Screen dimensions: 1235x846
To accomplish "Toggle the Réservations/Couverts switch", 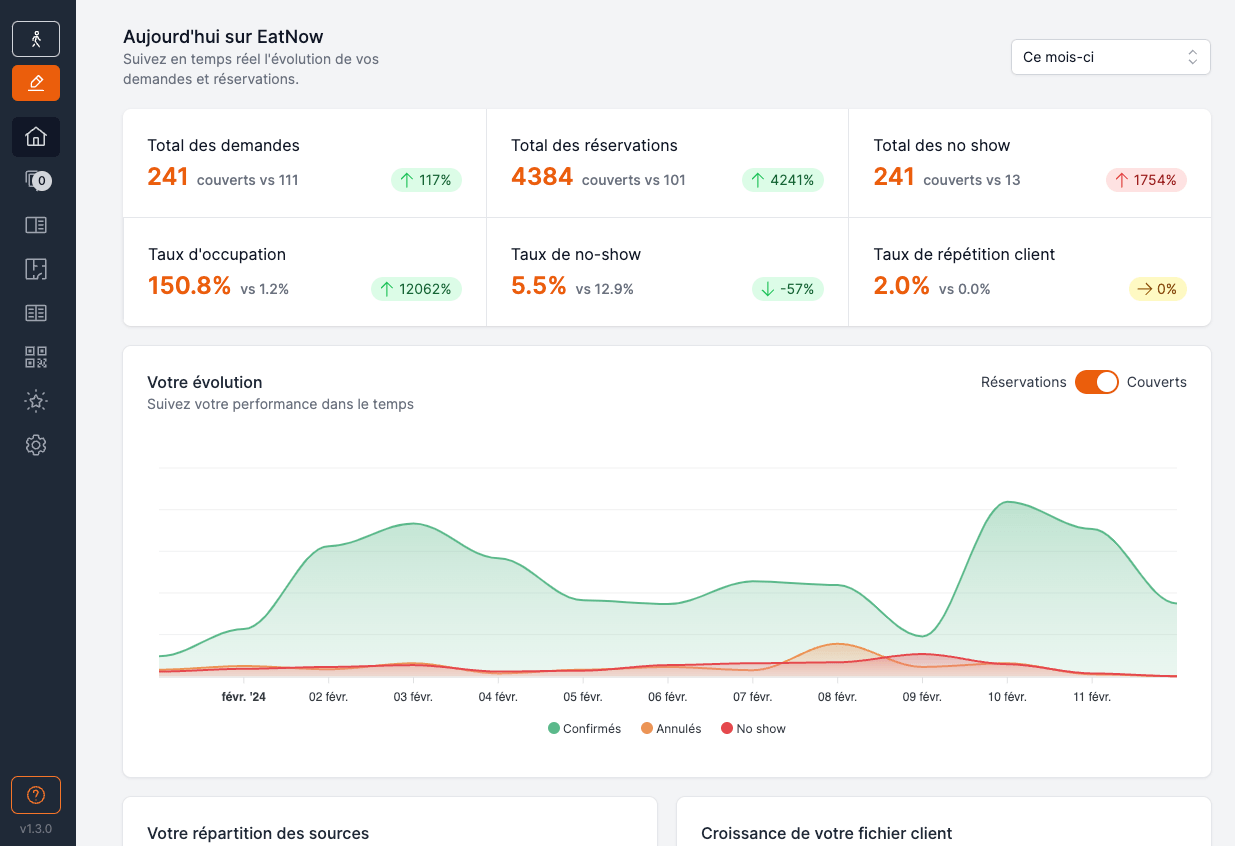I will [1096, 382].
